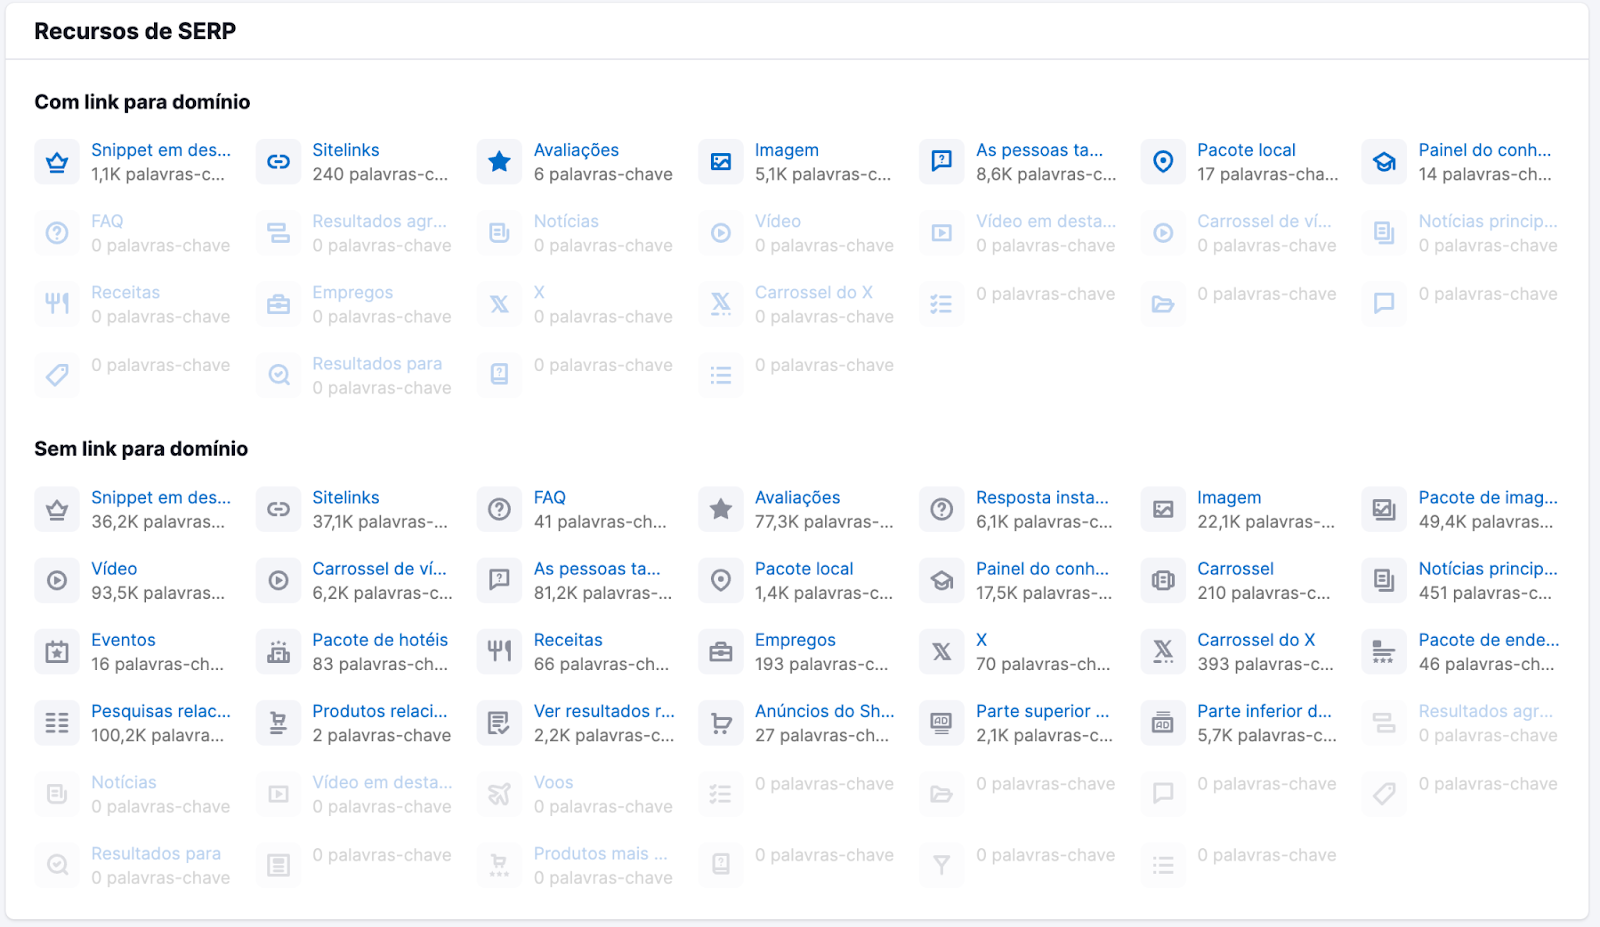The height and width of the screenshot is (927, 1600).
Task: Open Pacote de imagens link
Action: [1488, 498]
